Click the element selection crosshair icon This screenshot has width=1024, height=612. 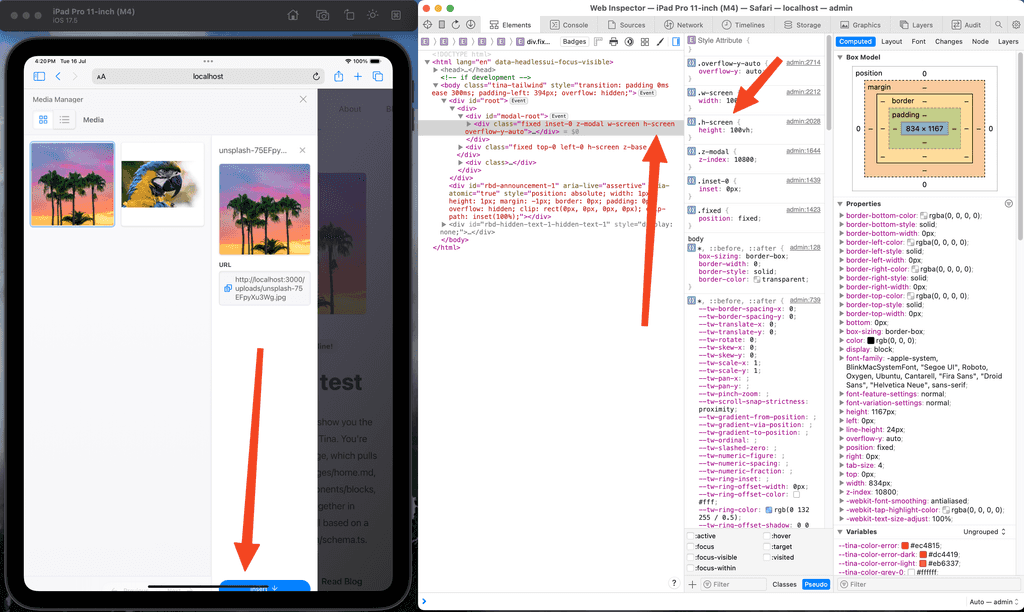tap(428, 24)
